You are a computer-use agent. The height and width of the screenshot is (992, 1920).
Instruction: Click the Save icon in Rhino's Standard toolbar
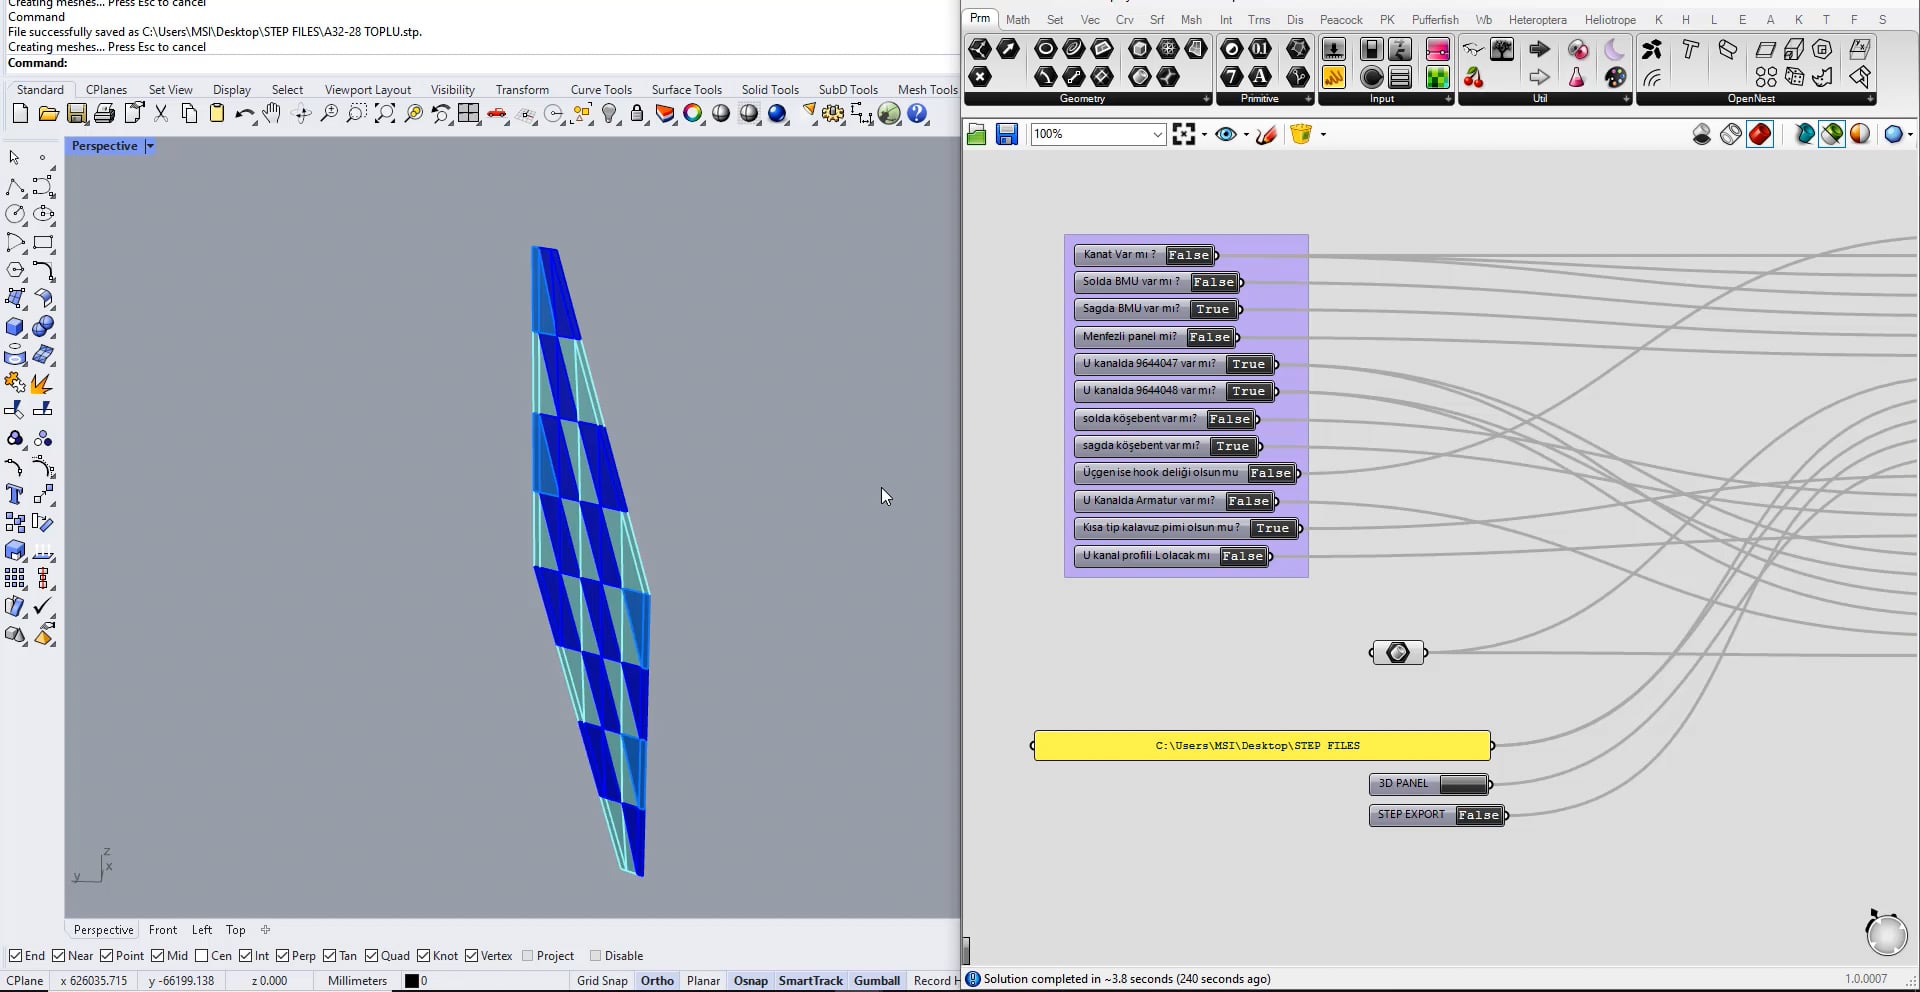[x=76, y=114]
